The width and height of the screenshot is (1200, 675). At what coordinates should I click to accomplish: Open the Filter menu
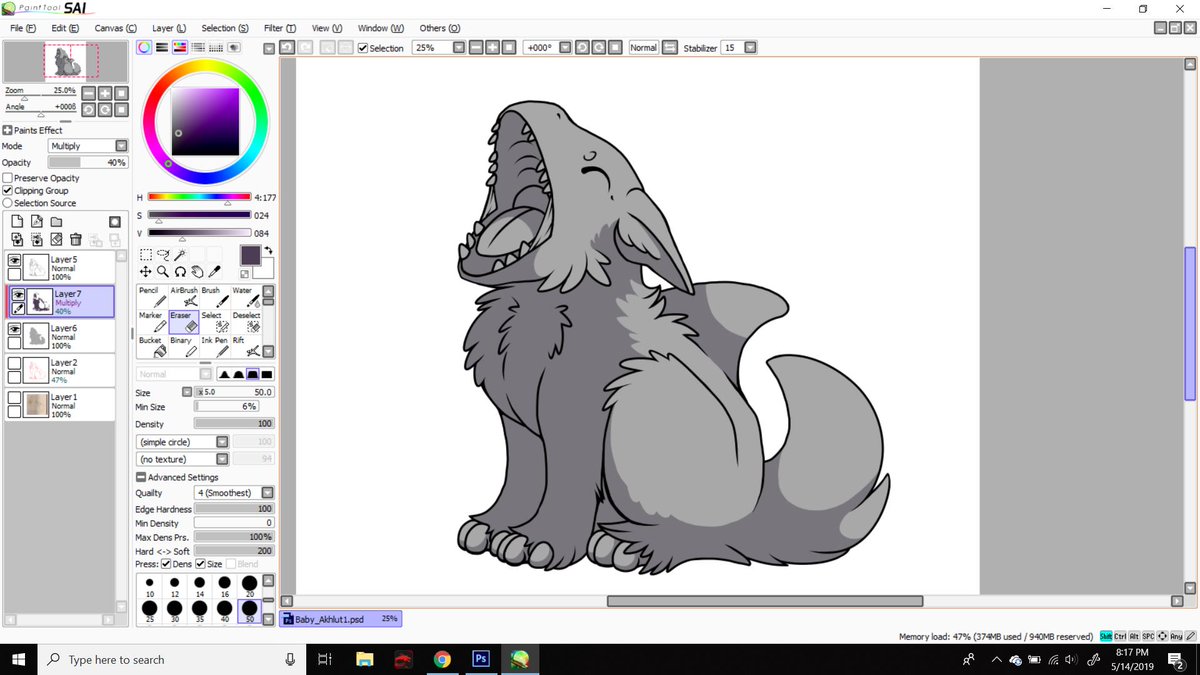[279, 28]
